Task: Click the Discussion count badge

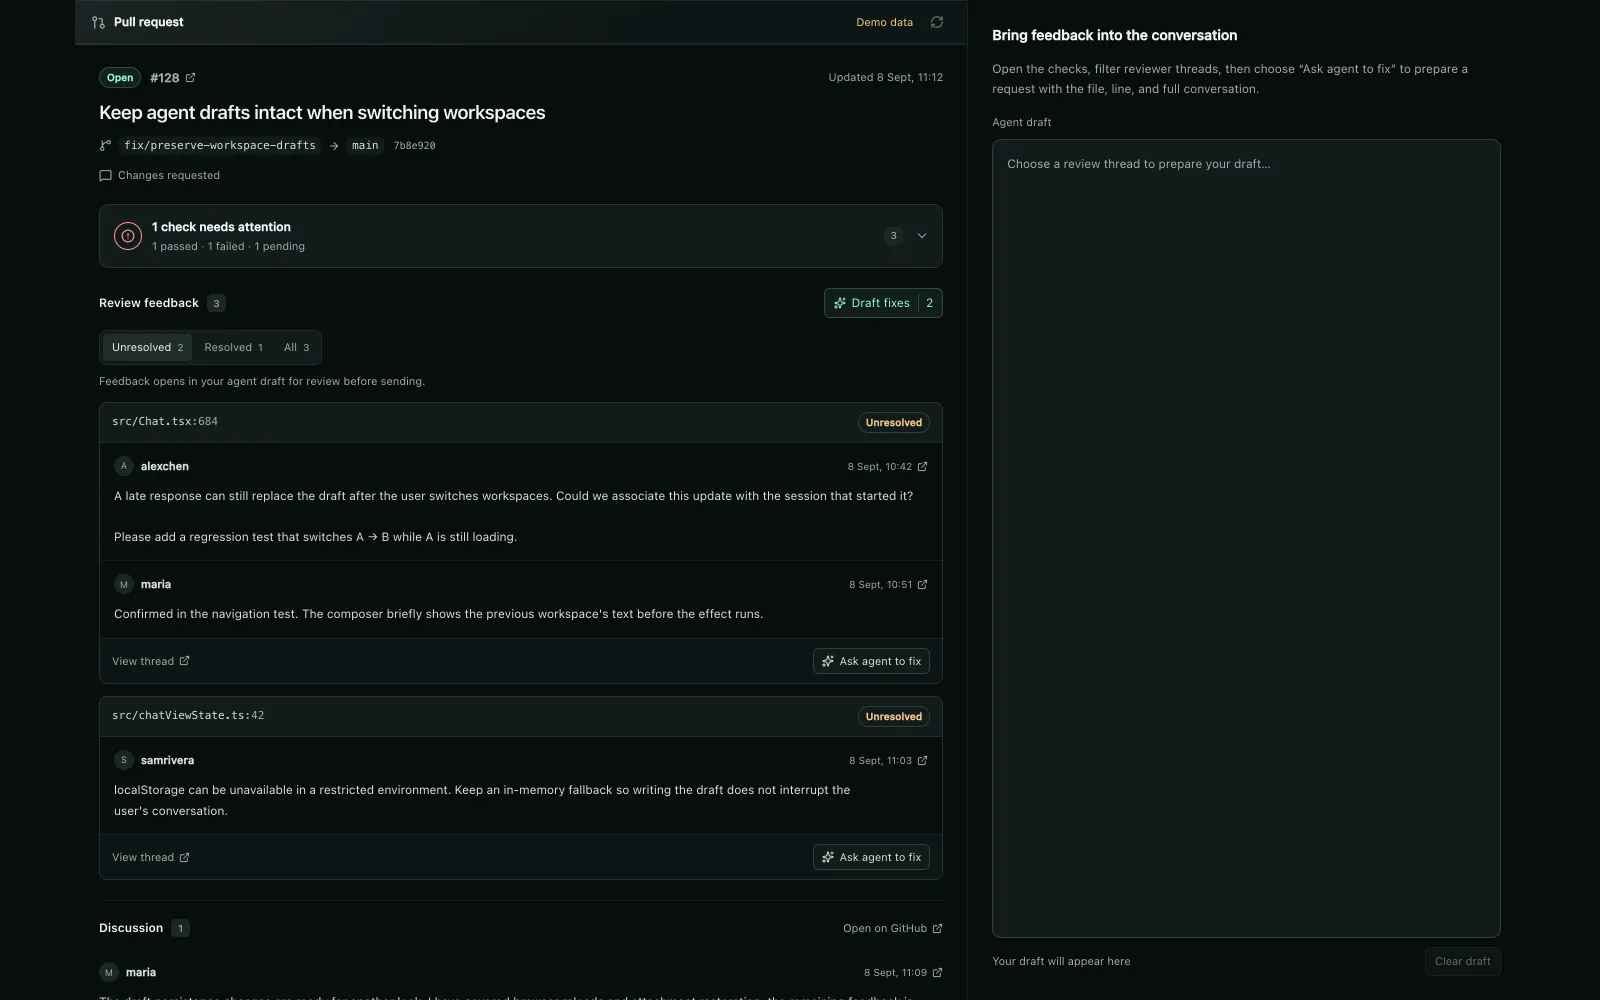Action: 180,928
